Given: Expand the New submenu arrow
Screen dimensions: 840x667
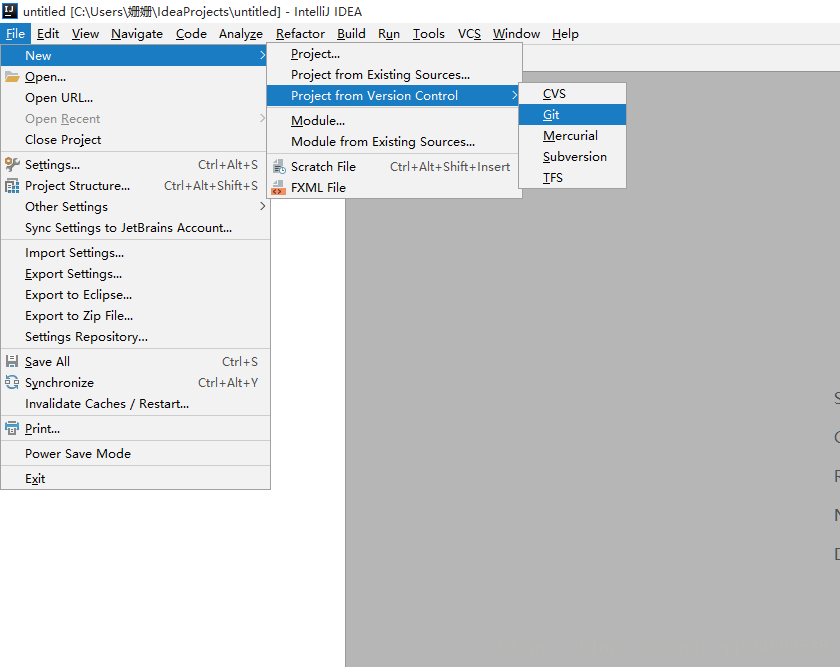Looking at the screenshot, I should coord(262,55).
